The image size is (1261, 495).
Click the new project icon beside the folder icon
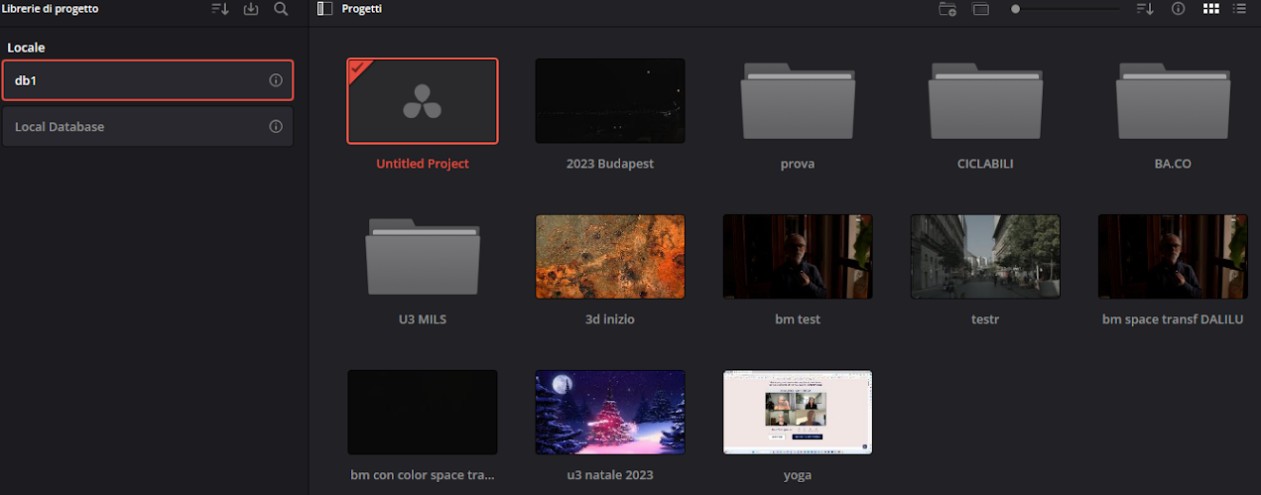[981, 9]
